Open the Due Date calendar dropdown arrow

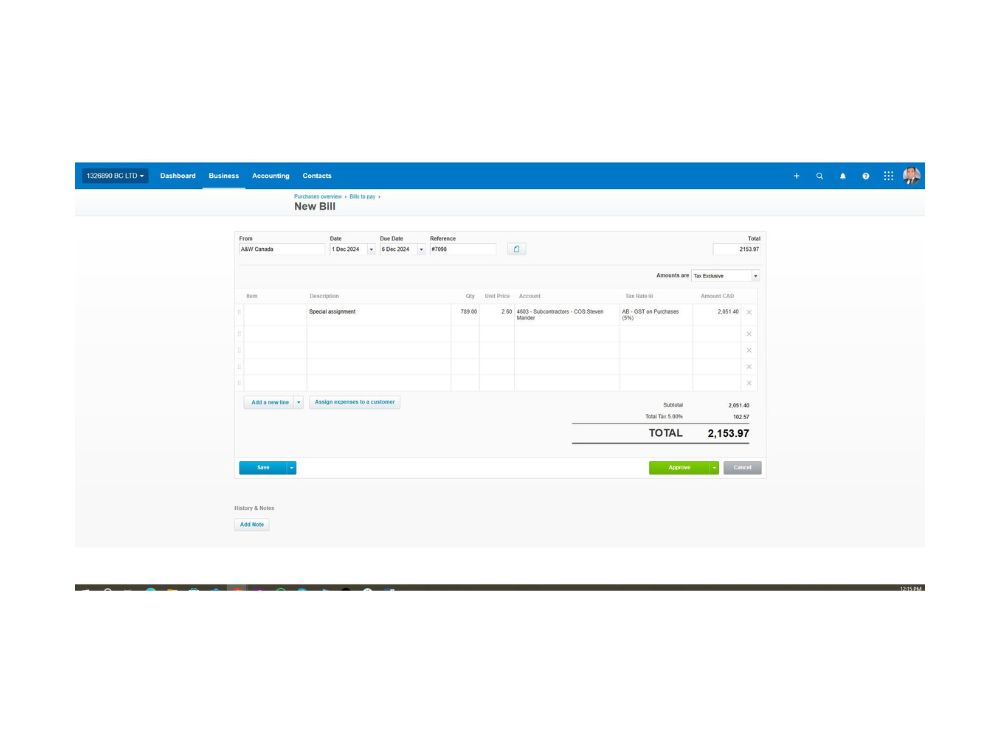(421, 249)
